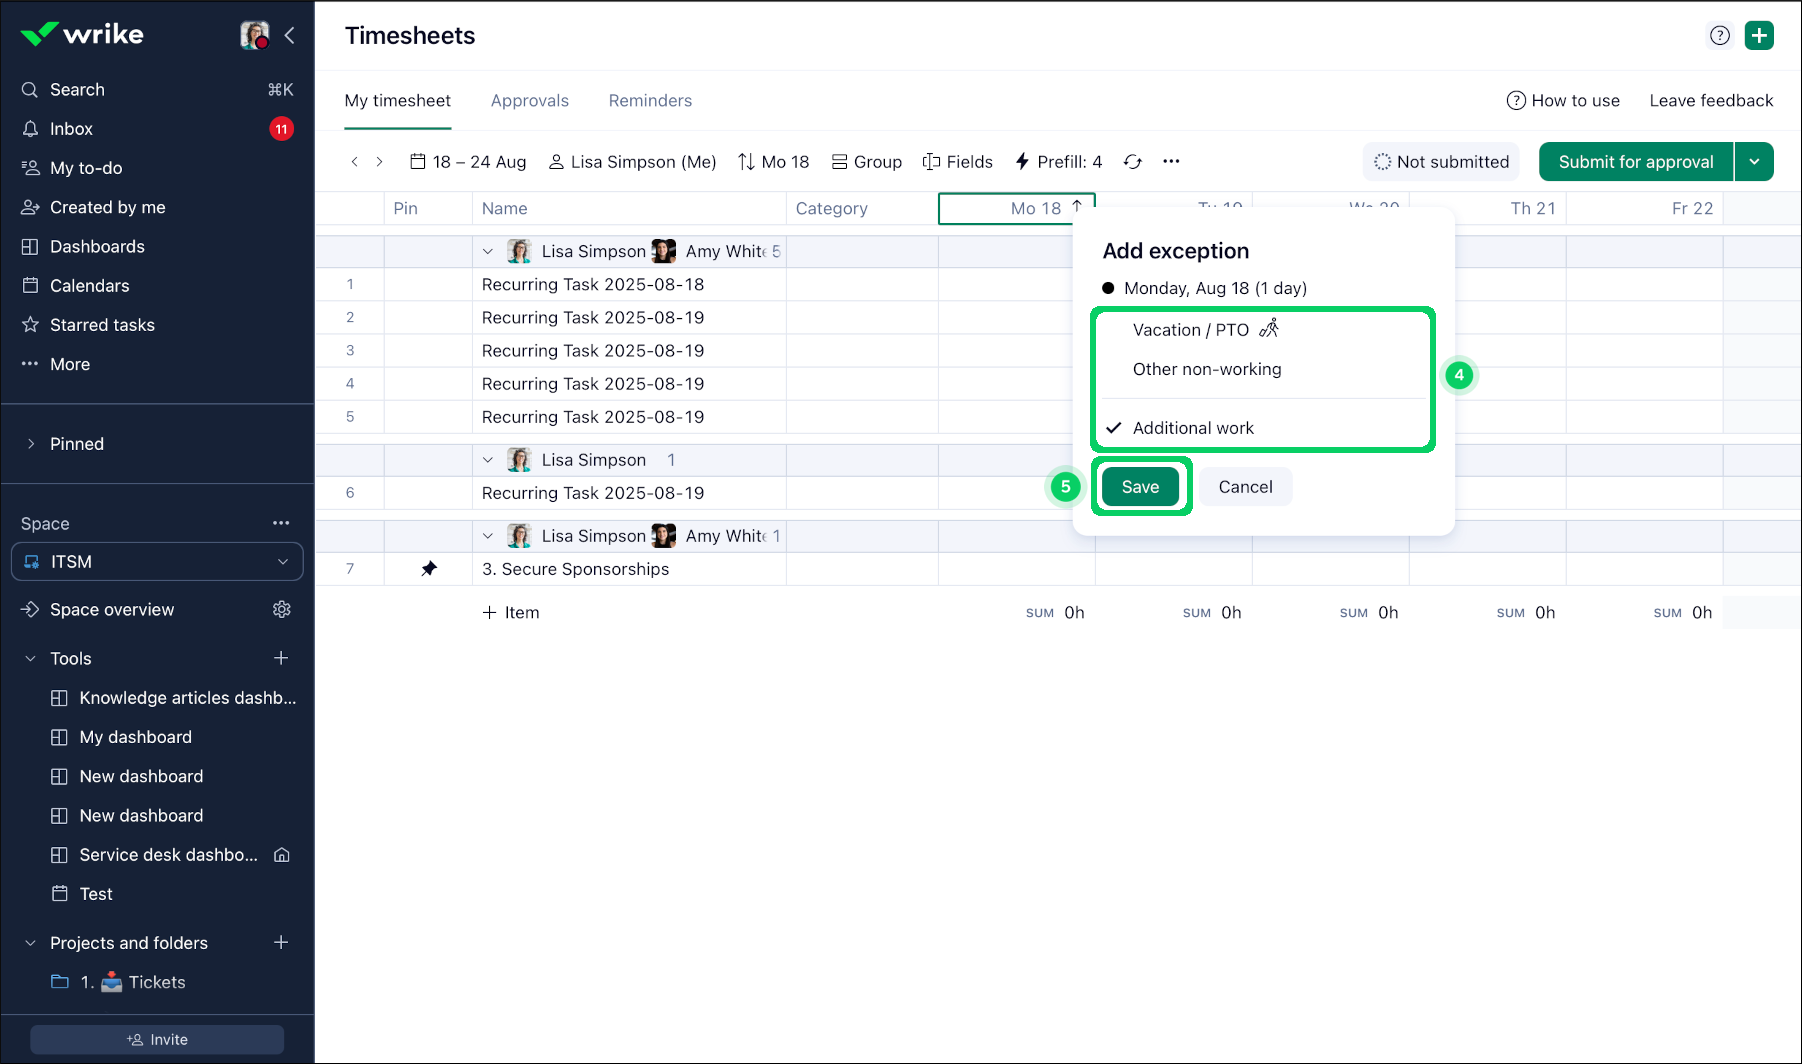Go to previous week arrow
Viewport: 1802px width, 1064px height.
354,162
